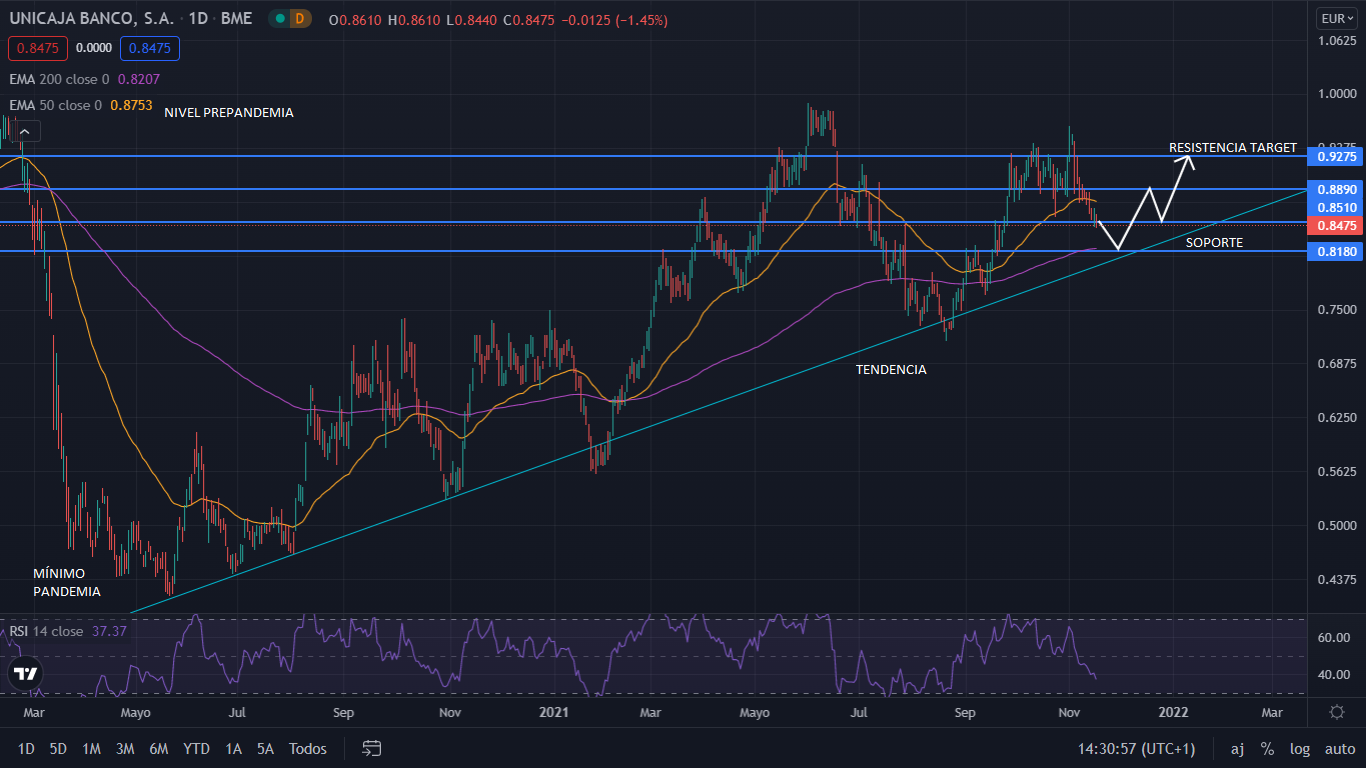Toggle the log scale option

pyautogui.click(x=1300, y=749)
